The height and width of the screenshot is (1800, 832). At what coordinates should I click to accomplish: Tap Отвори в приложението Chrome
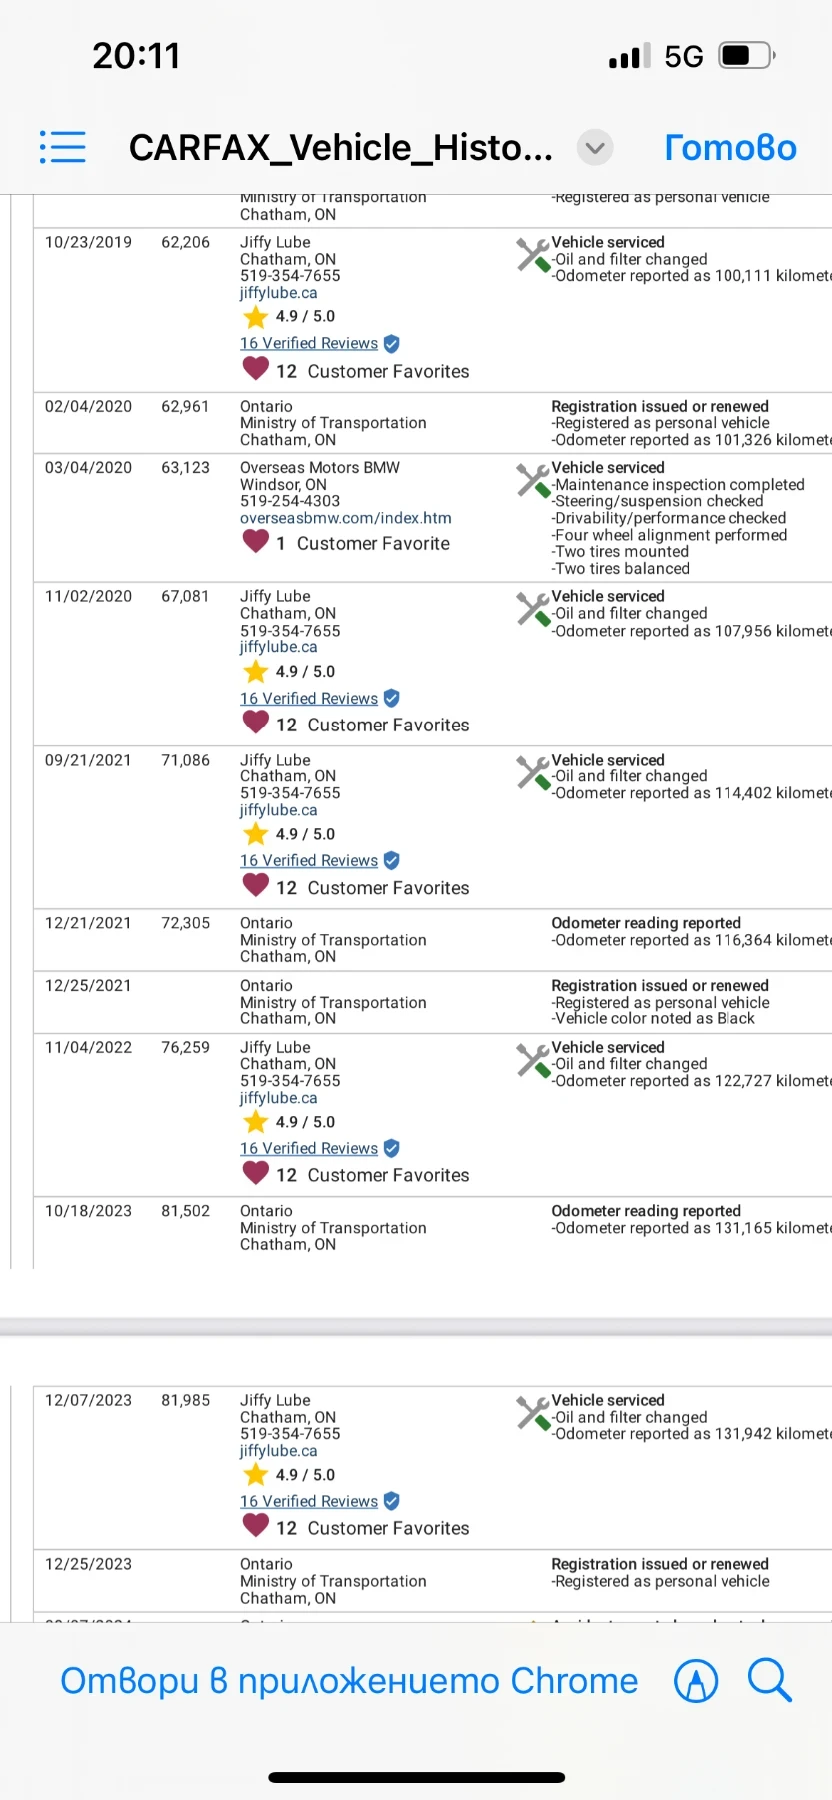[349, 1681]
